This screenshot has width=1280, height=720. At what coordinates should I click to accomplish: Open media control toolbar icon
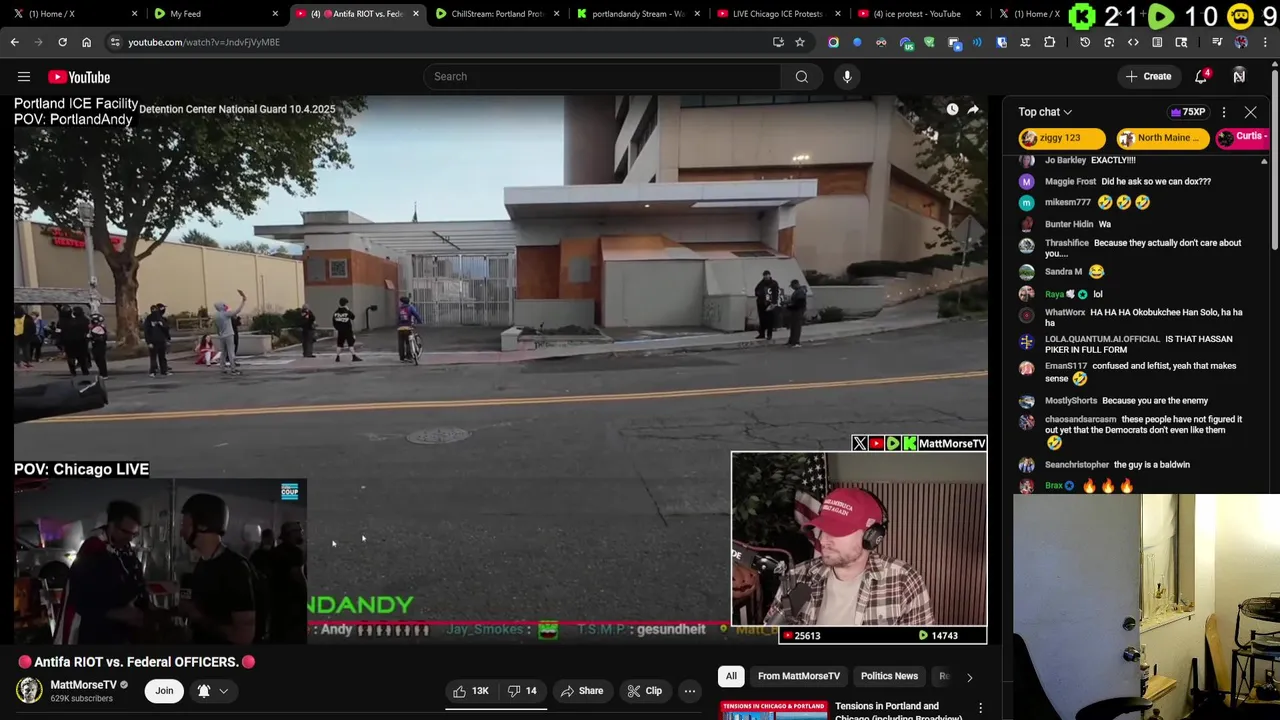click(x=1217, y=42)
